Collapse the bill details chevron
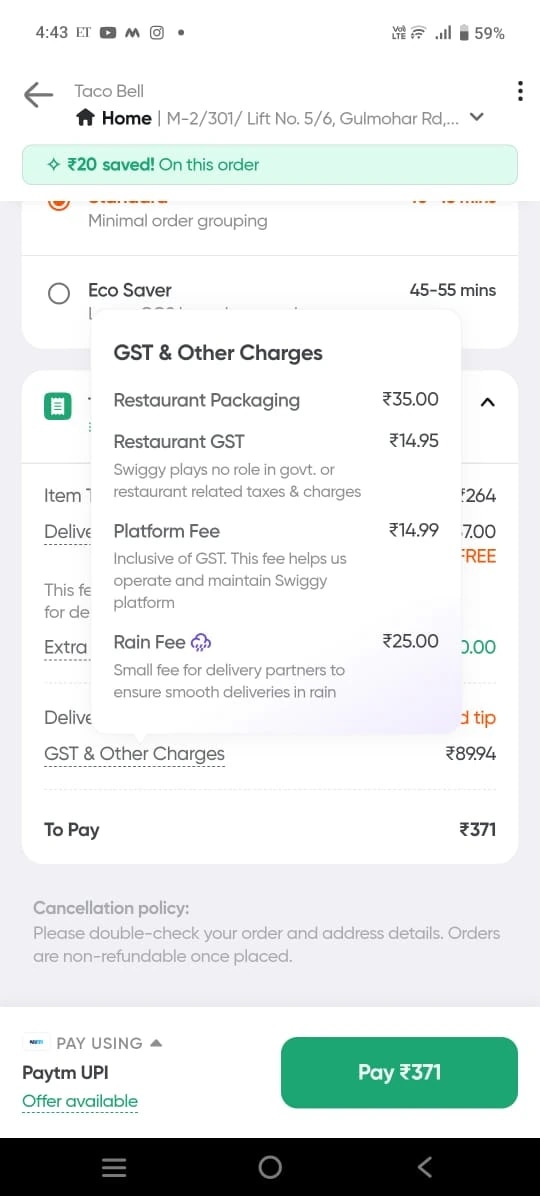Screen dimensions: 540x1196 pyautogui.click(x=488, y=401)
